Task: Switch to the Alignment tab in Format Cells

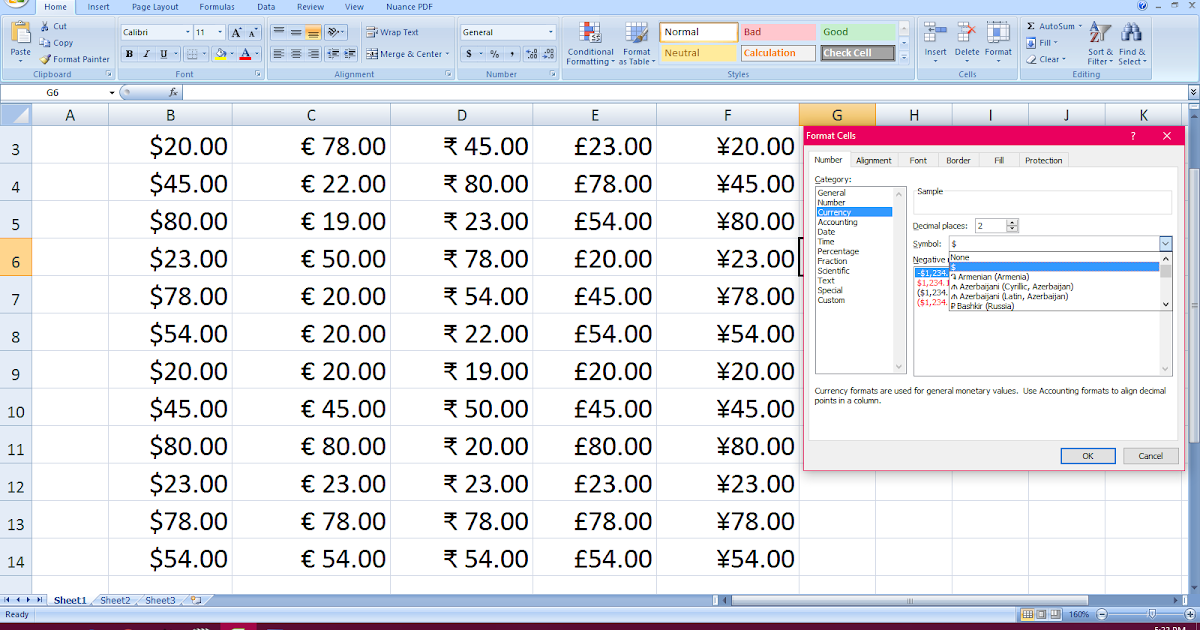Action: pyautogui.click(x=873, y=160)
